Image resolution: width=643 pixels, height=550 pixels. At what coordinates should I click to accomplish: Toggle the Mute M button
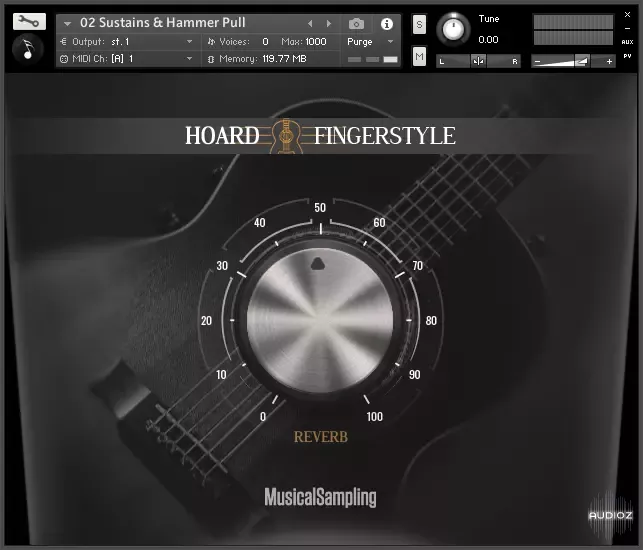point(419,56)
